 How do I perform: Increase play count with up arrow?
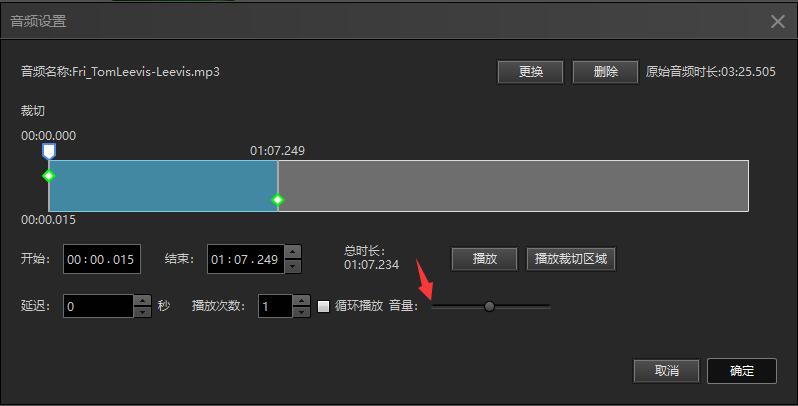pos(301,300)
